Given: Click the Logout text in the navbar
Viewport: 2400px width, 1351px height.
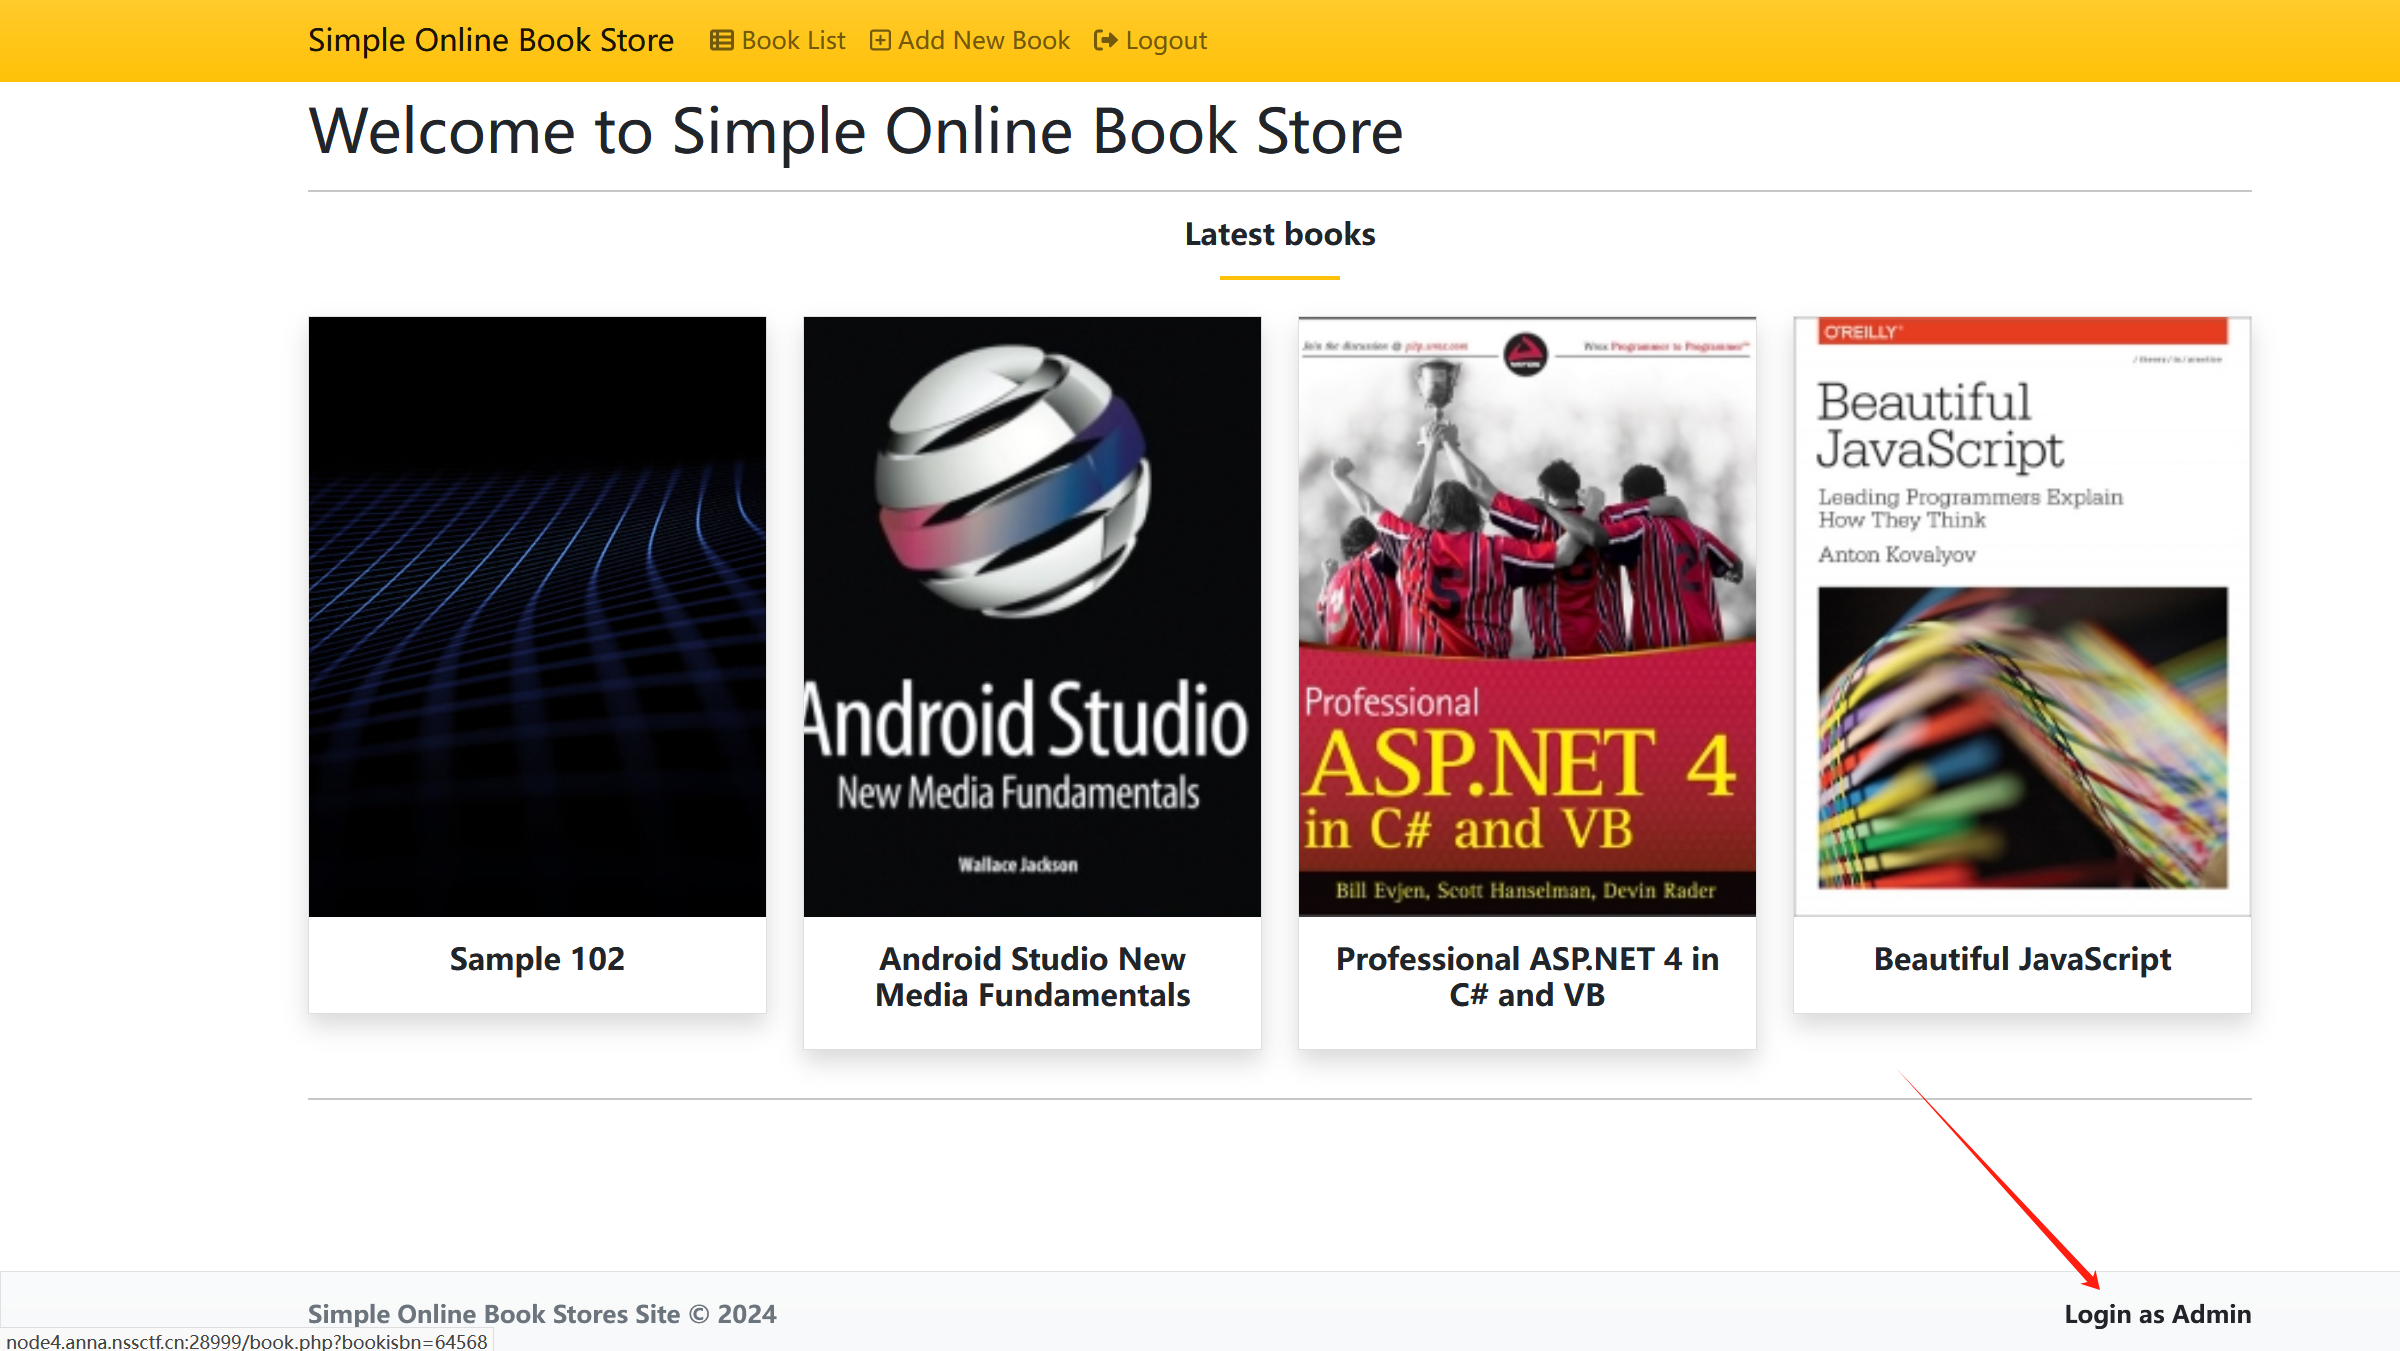Looking at the screenshot, I should [1166, 40].
